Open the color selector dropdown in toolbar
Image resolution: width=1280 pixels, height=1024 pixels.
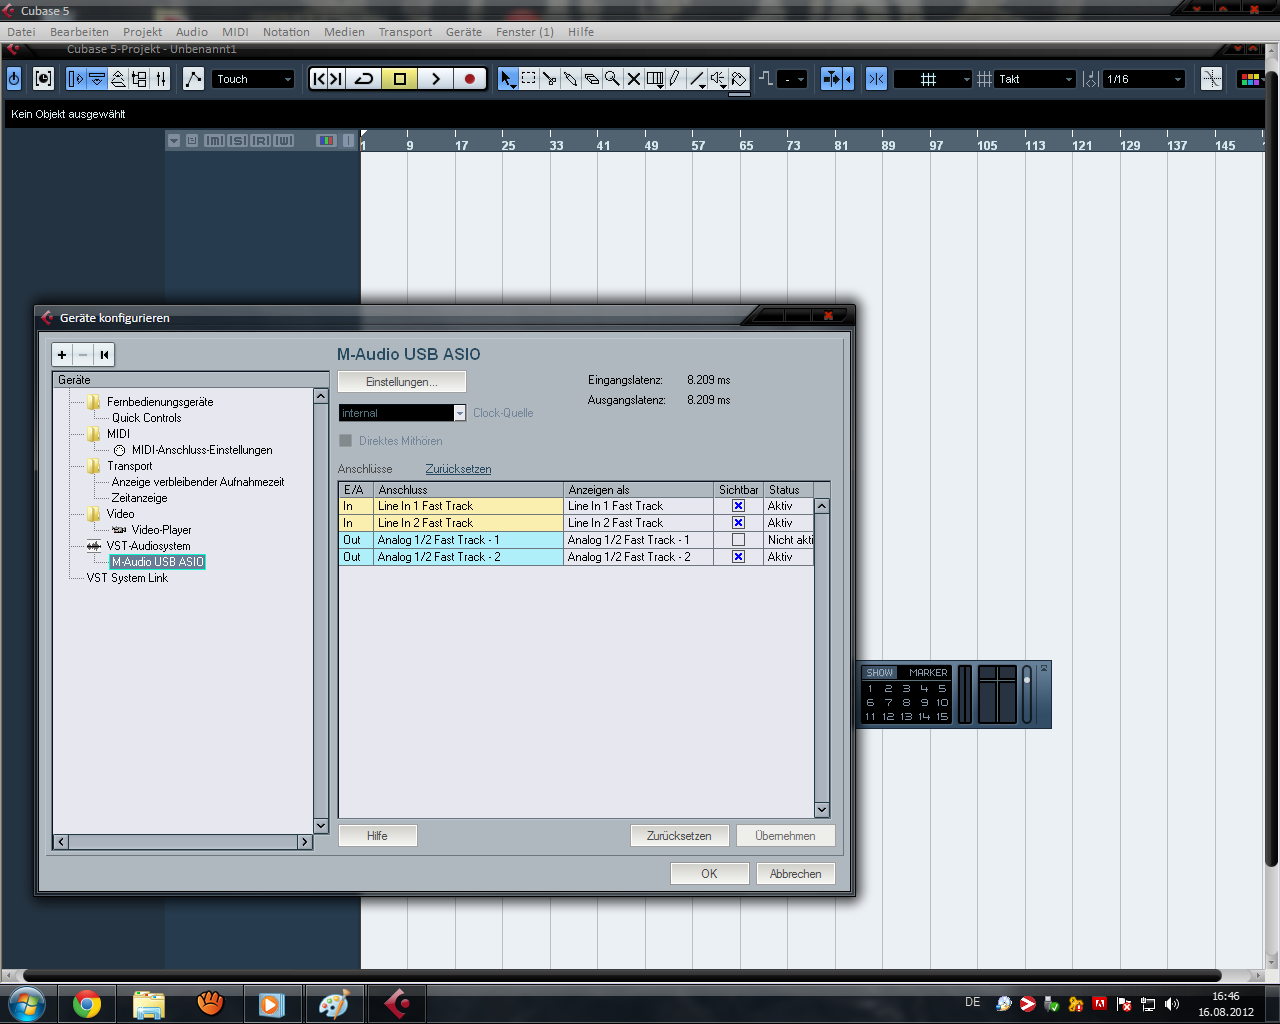click(x=1251, y=79)
